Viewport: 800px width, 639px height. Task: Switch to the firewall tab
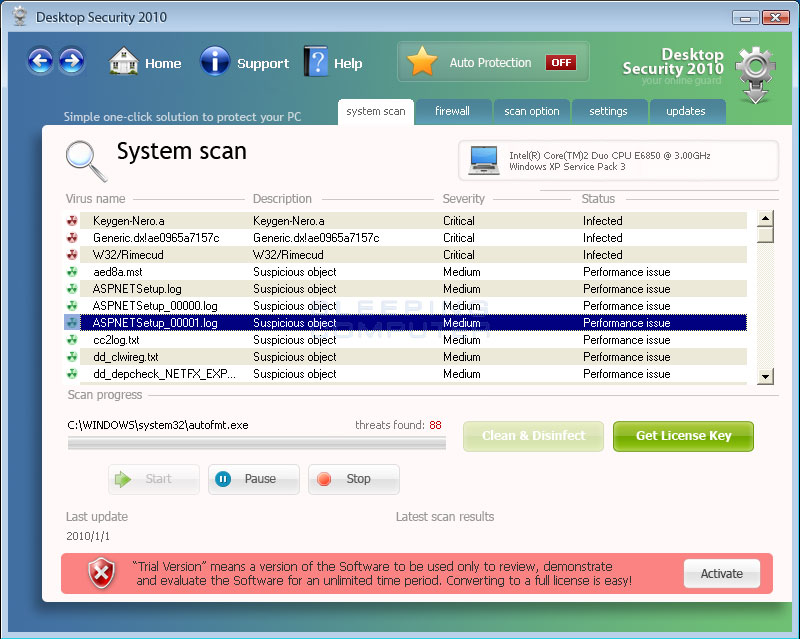click(x=452, y=111)
